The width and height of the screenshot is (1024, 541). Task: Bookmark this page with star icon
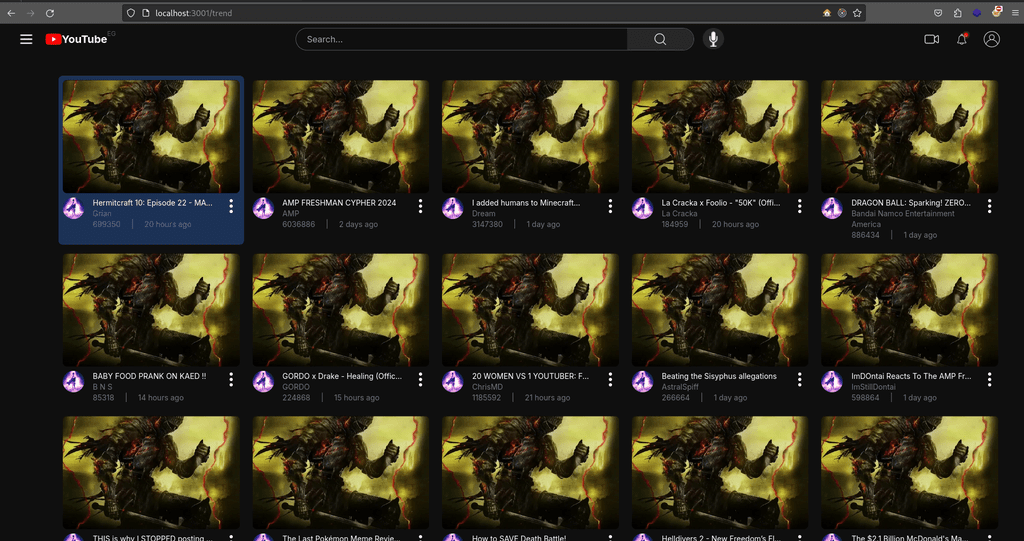click(857, 13)
